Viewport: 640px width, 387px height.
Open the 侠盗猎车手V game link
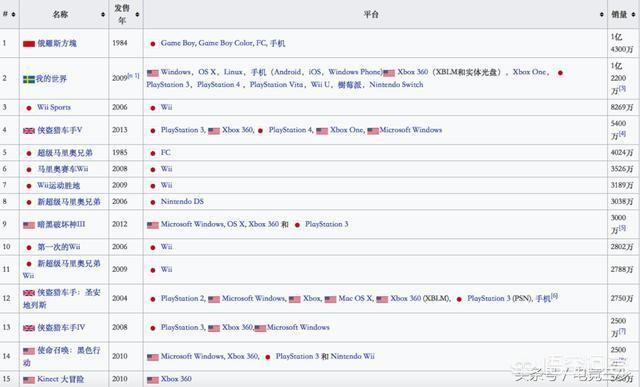click(x=60, y=130)
